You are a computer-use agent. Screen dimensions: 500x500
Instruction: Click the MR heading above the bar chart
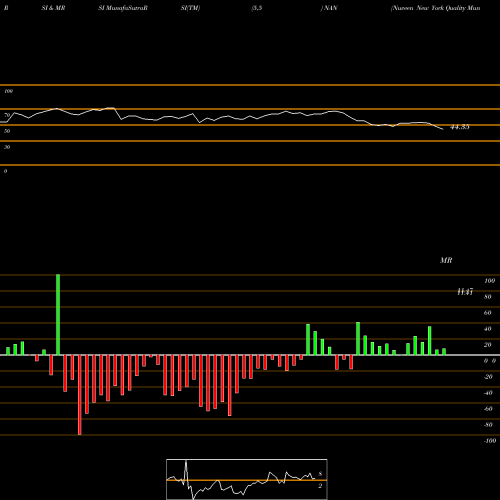(x=446, y=260)
